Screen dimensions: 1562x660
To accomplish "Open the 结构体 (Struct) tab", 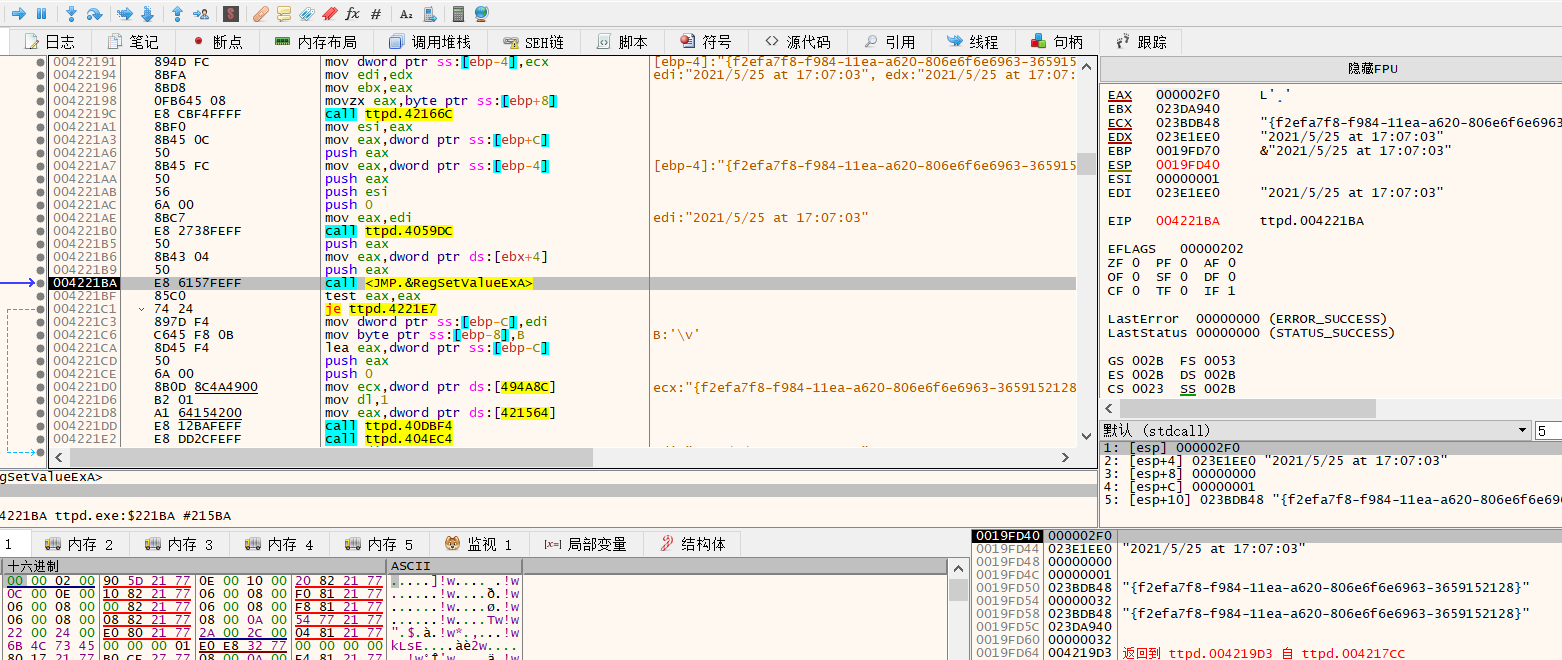I will (x=694, y=544).
